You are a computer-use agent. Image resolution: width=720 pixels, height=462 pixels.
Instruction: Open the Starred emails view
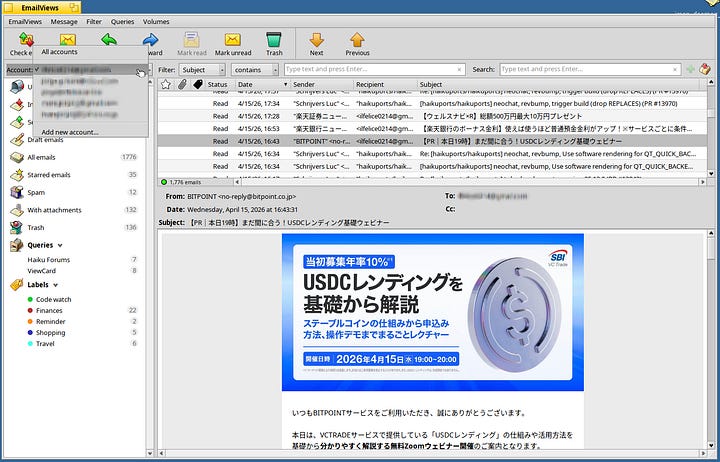[49, 175]
